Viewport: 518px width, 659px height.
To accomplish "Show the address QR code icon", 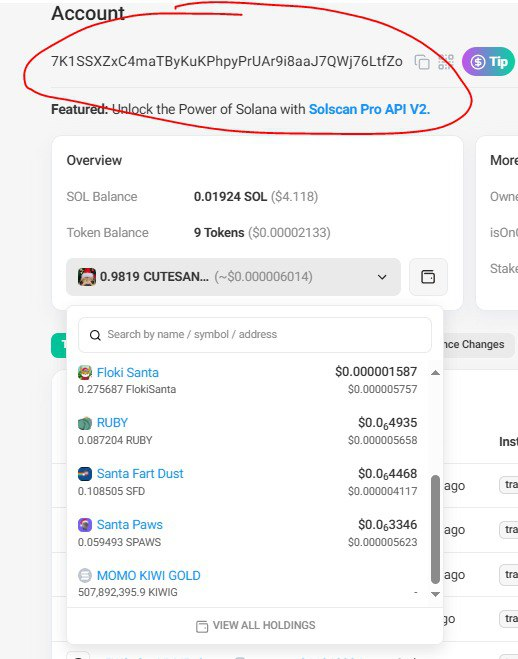I will click(x=446, y=62).
